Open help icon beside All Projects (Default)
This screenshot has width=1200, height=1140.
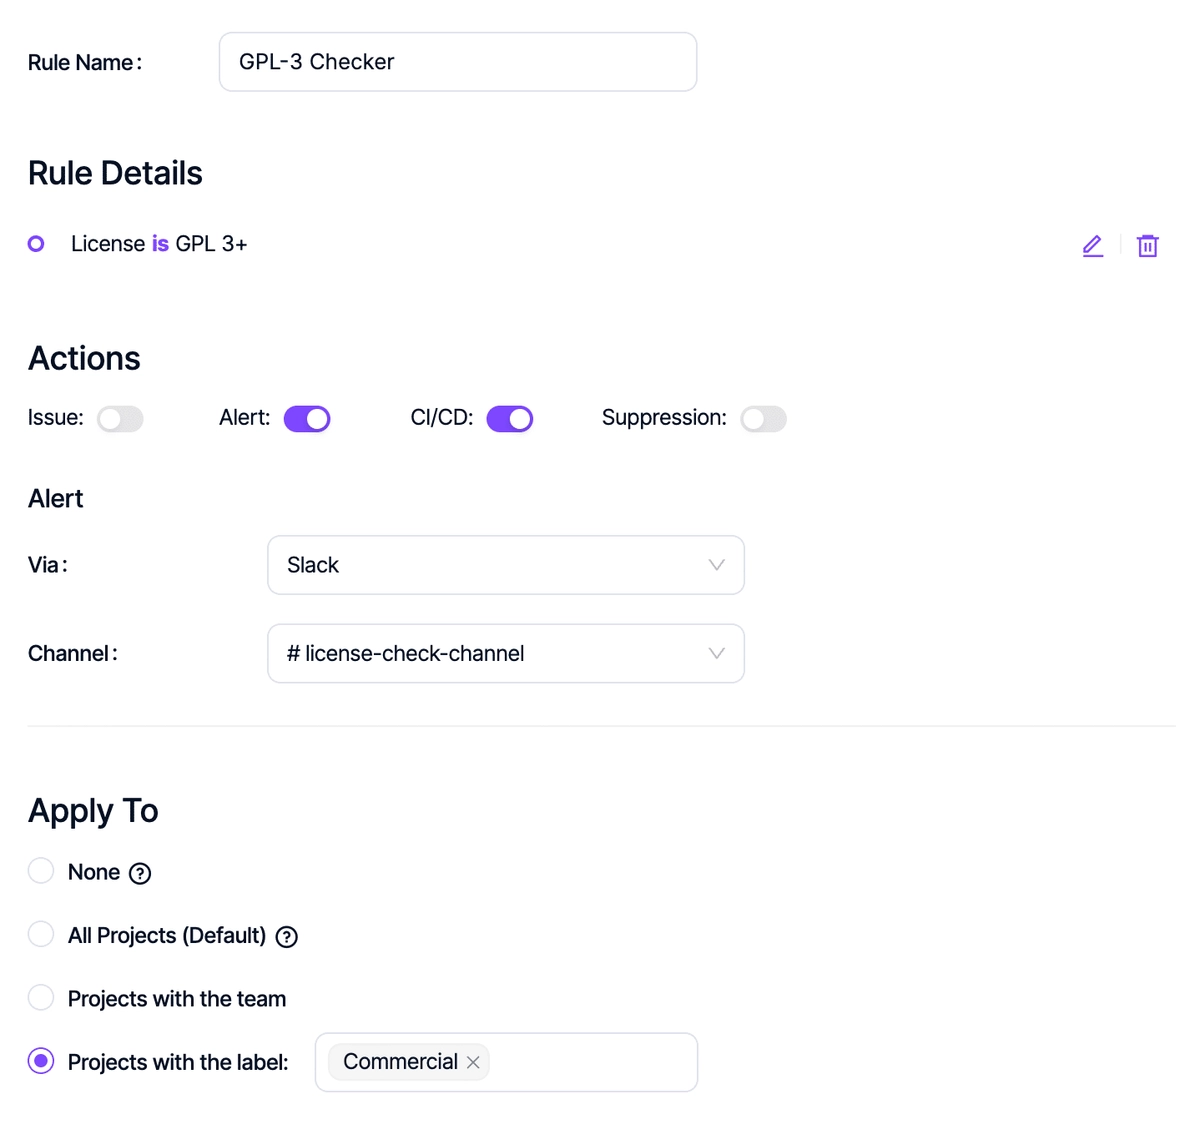point(287,937)
